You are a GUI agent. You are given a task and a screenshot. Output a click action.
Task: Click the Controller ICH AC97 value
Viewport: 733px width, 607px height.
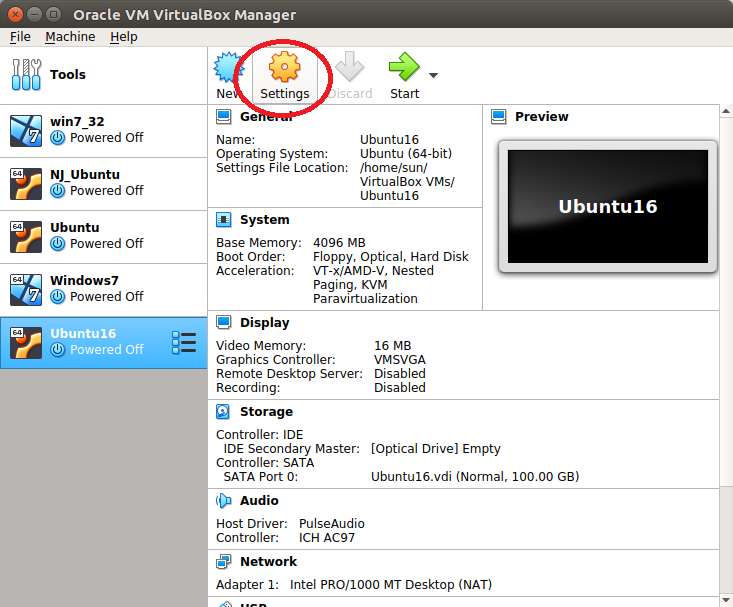coord(327,537)
